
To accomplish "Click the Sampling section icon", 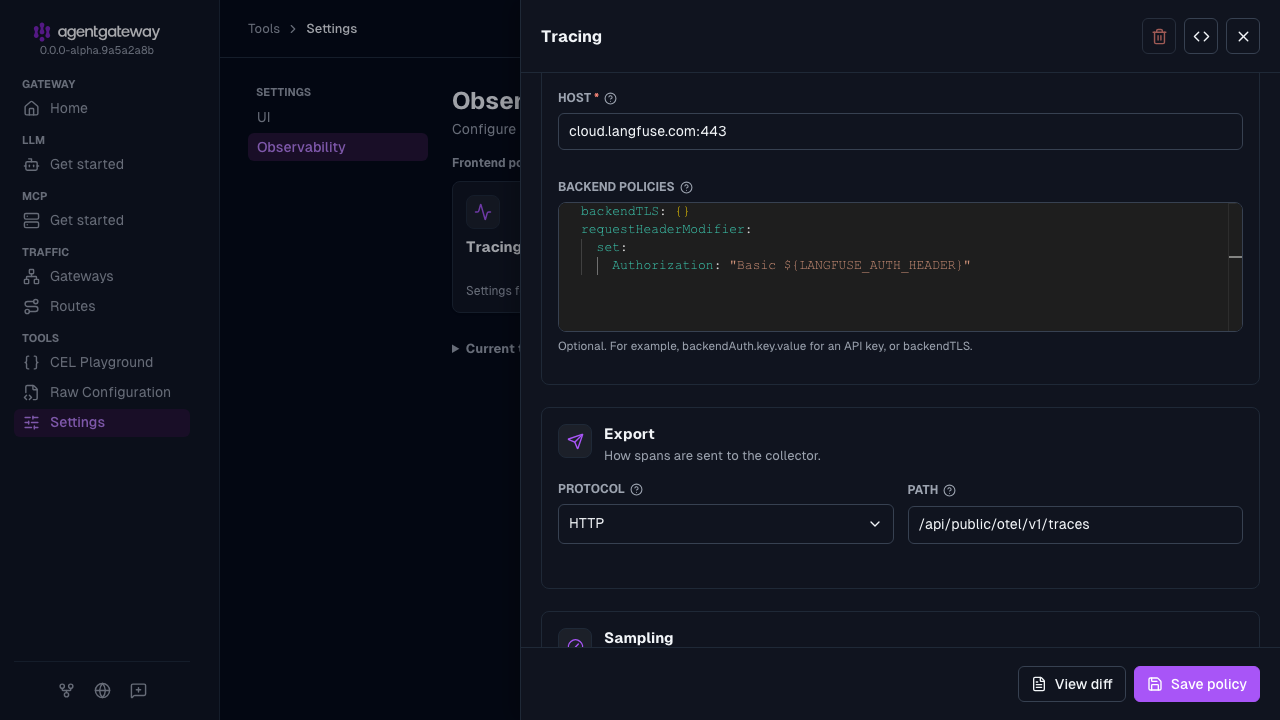I will pos(575,638).
